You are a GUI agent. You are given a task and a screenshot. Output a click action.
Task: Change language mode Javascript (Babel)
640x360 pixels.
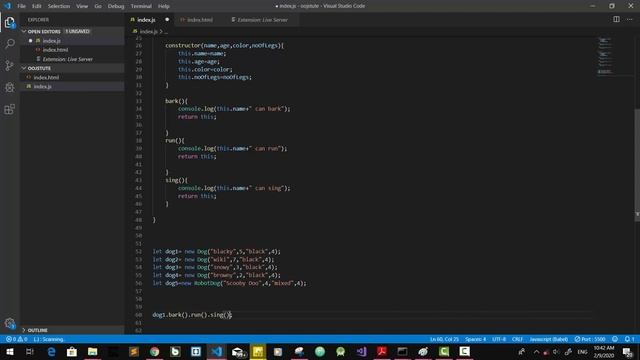click(549, 339)
